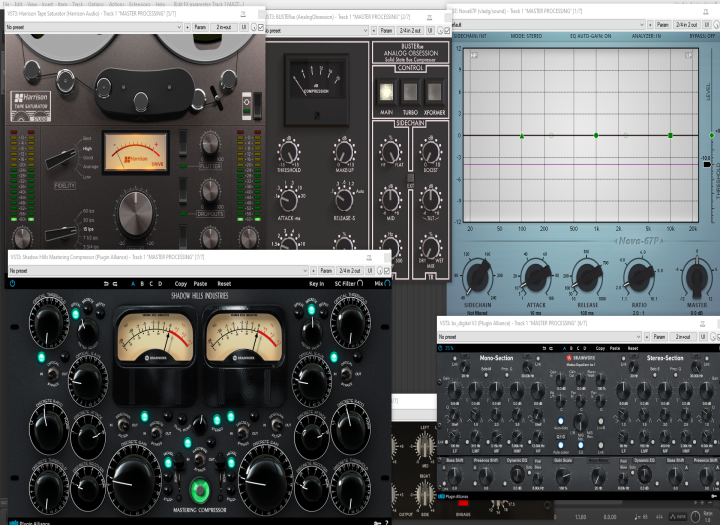This screenshot has height=525, width=720.
Task: Adjust the Nova-67P purple threshold marker
Action: (707, 164)
